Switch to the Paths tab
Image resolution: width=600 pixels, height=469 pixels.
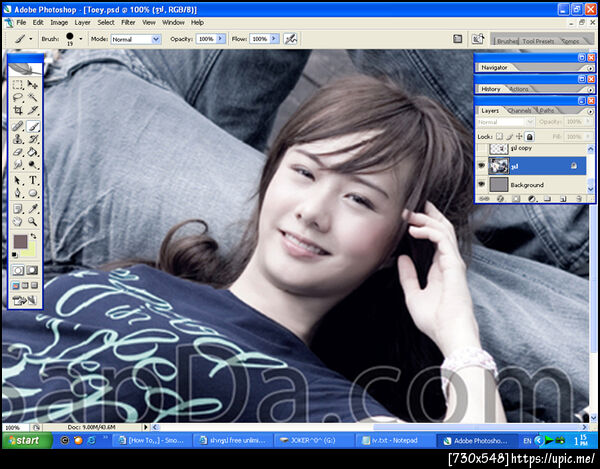coord(547,111)
